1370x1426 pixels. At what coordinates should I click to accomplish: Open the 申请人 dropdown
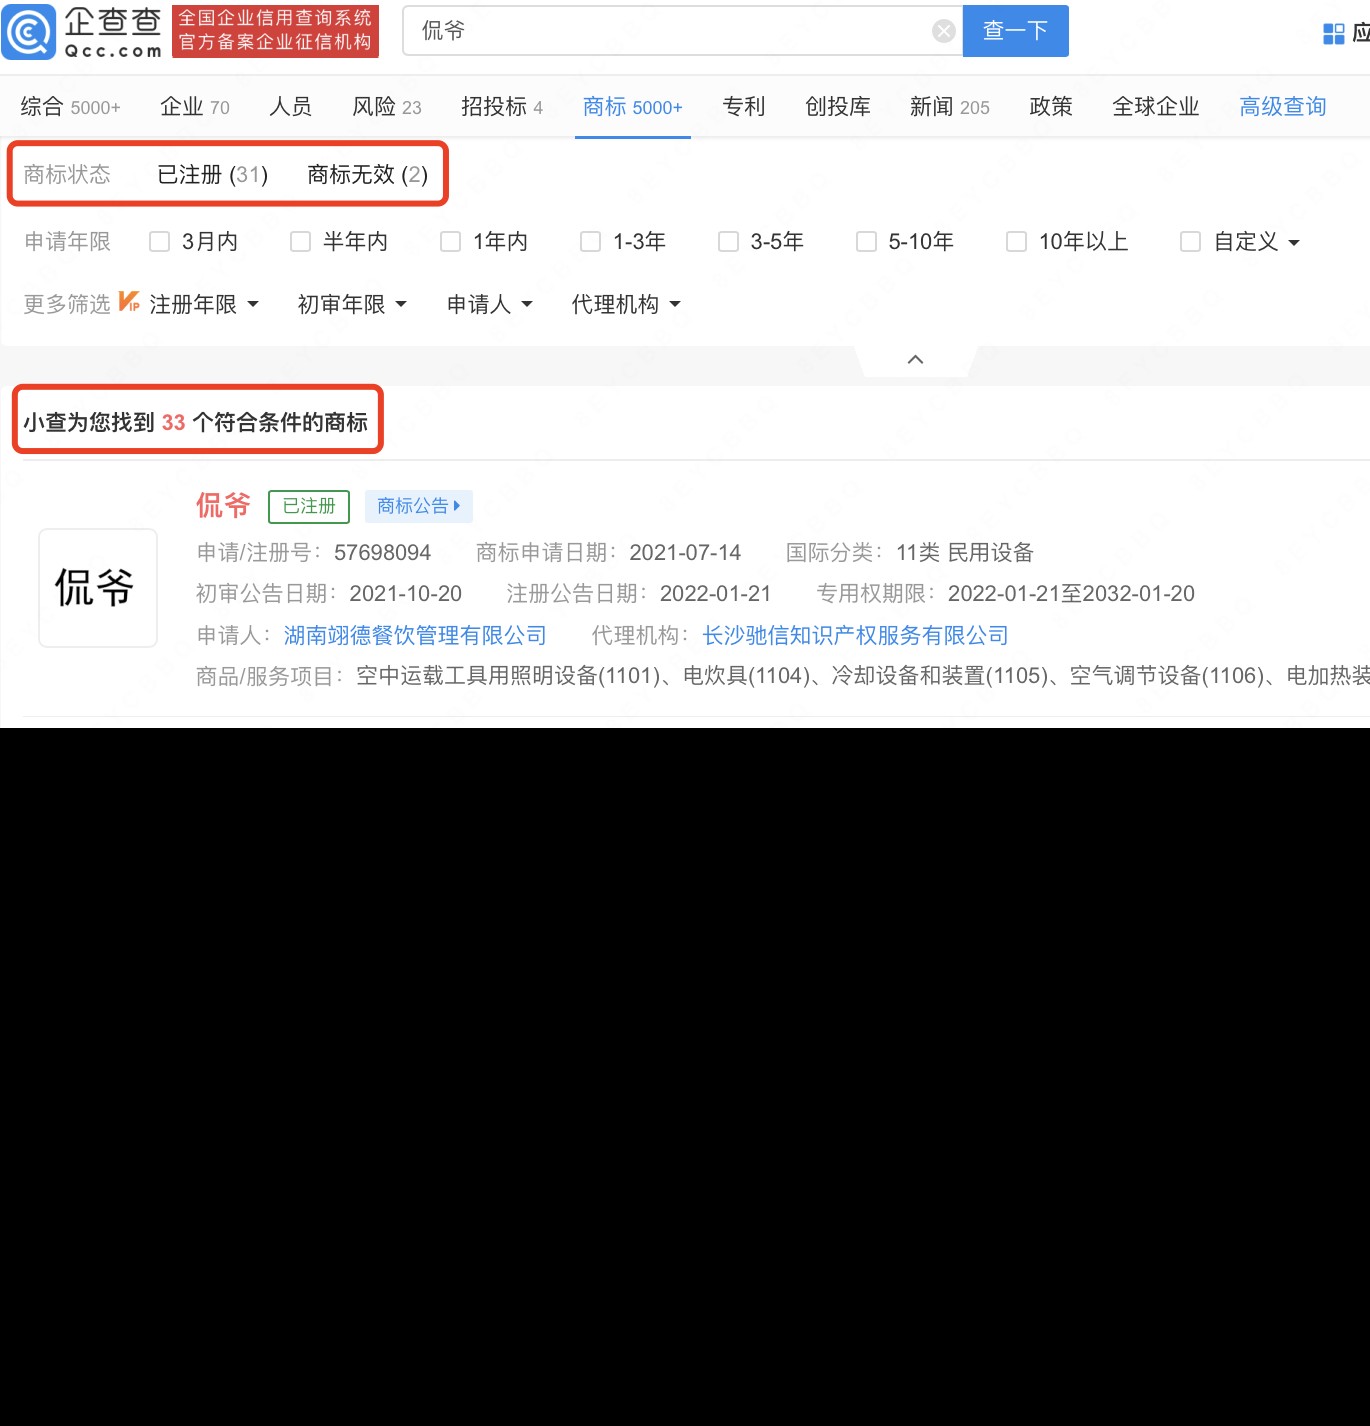pos(489,304)
